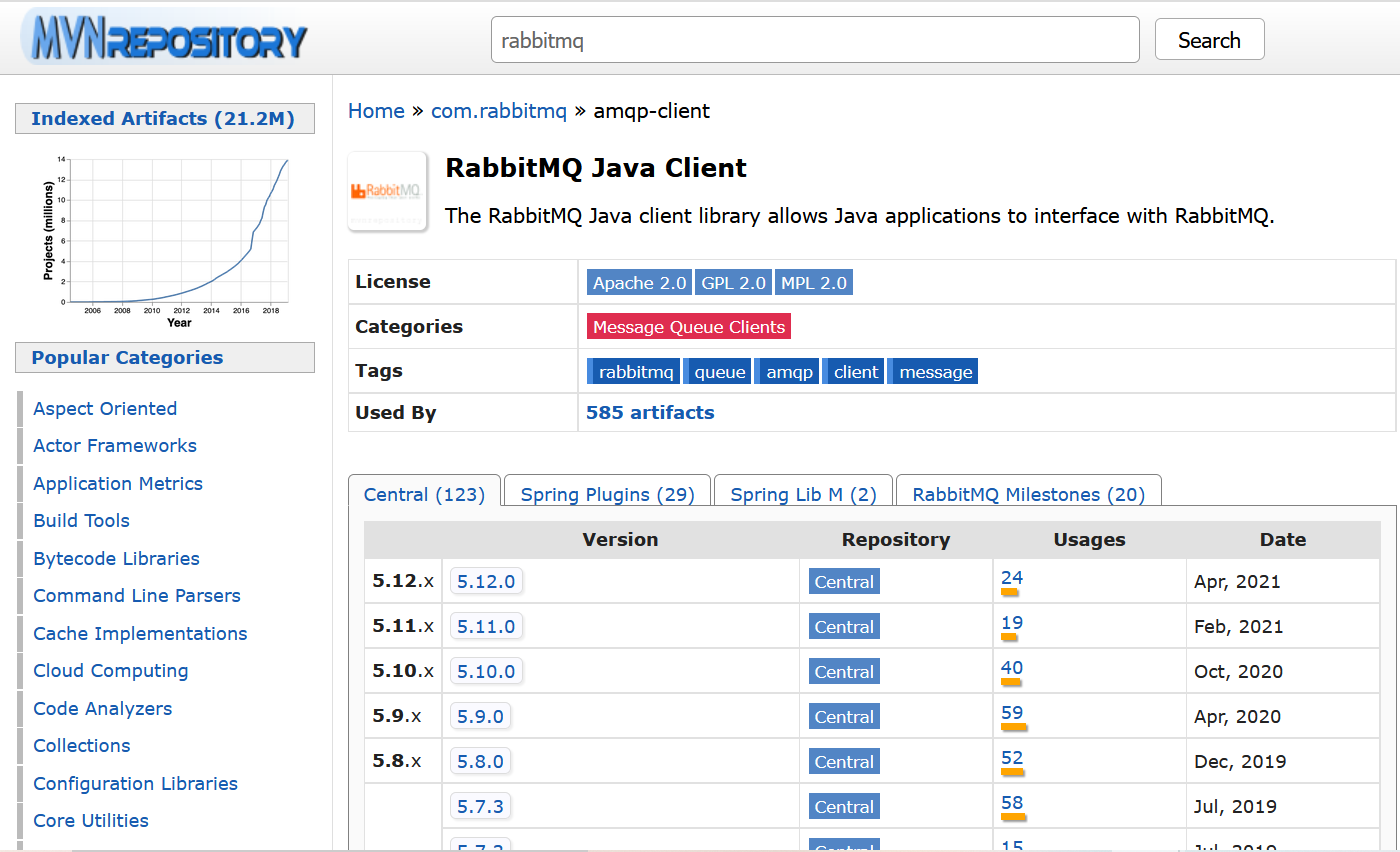Screen dimensions: 1400x852
Task: Open Aspect Oriented category
Action: [105, 409]
